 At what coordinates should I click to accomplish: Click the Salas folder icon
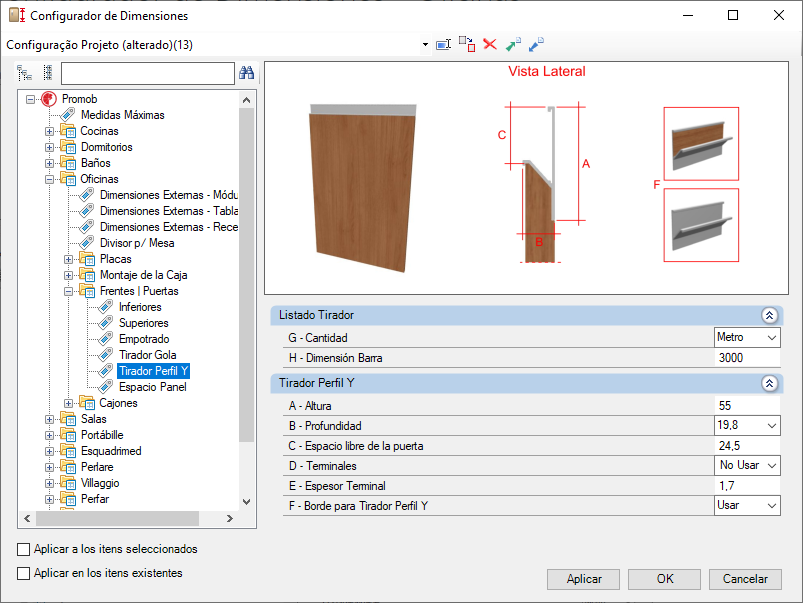pyautogui.click(x=68, y=419)
